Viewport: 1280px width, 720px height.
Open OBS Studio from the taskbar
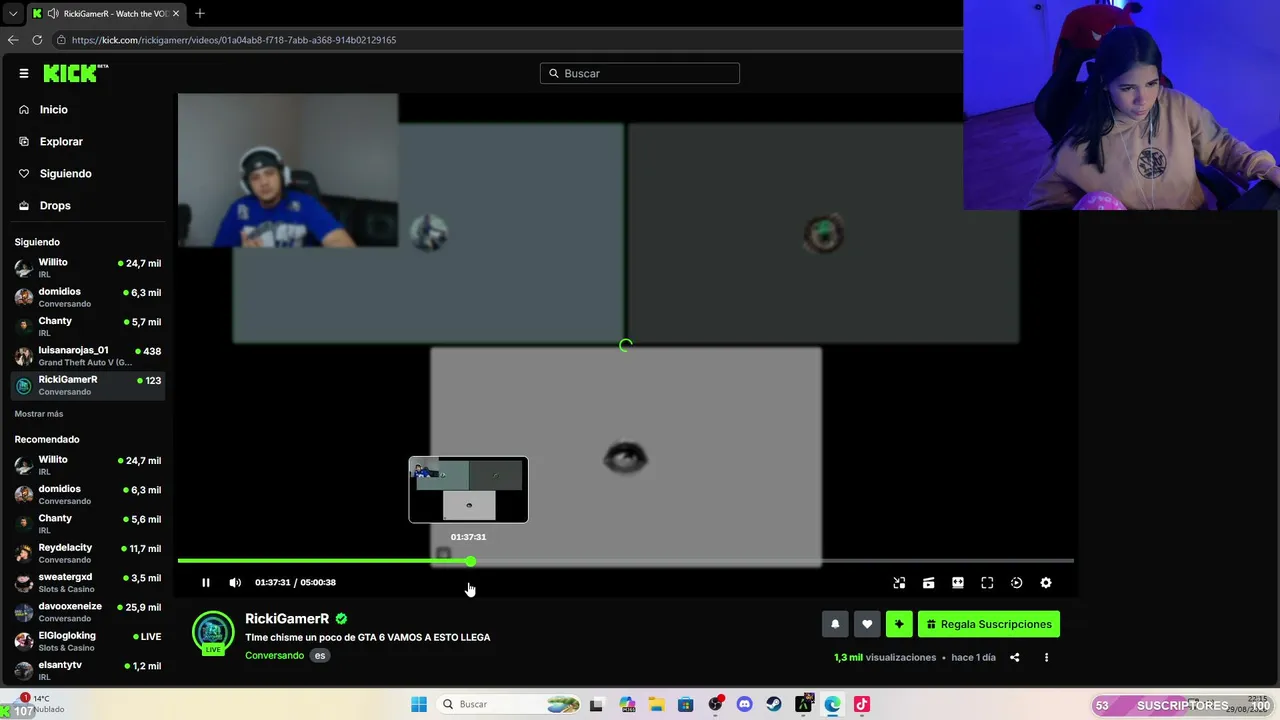(x=715, y=705)
